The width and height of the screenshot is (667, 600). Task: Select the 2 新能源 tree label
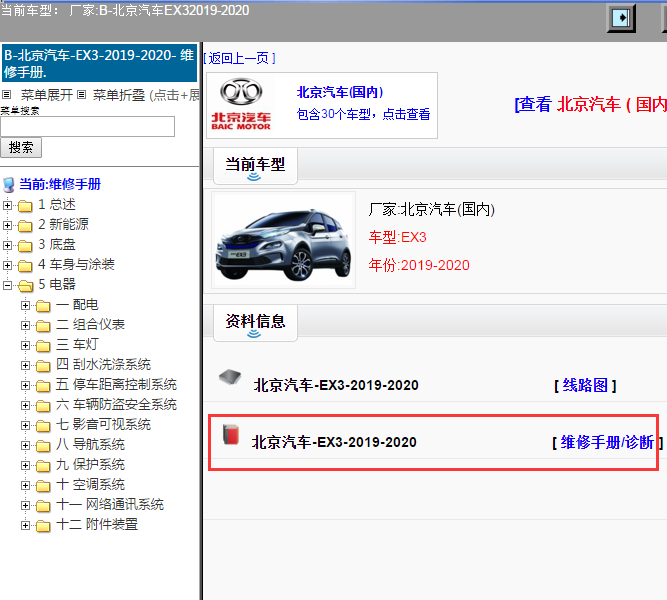click(63, 225)
